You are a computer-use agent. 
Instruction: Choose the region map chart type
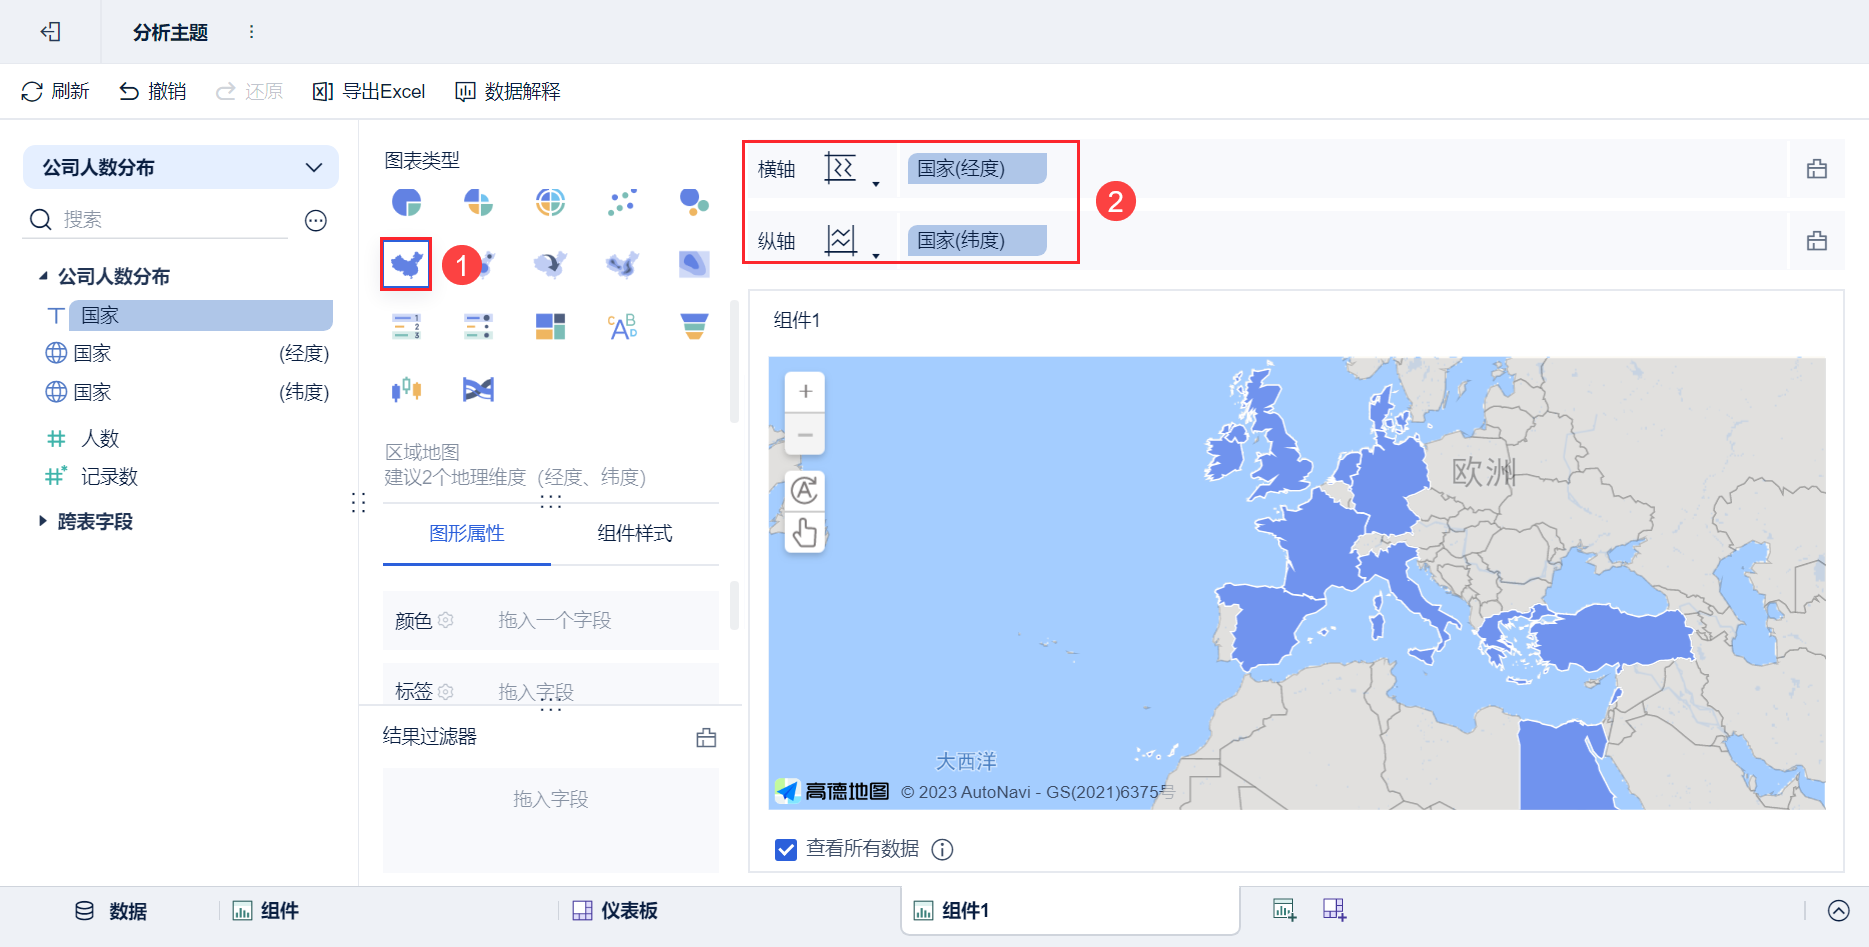406,264
